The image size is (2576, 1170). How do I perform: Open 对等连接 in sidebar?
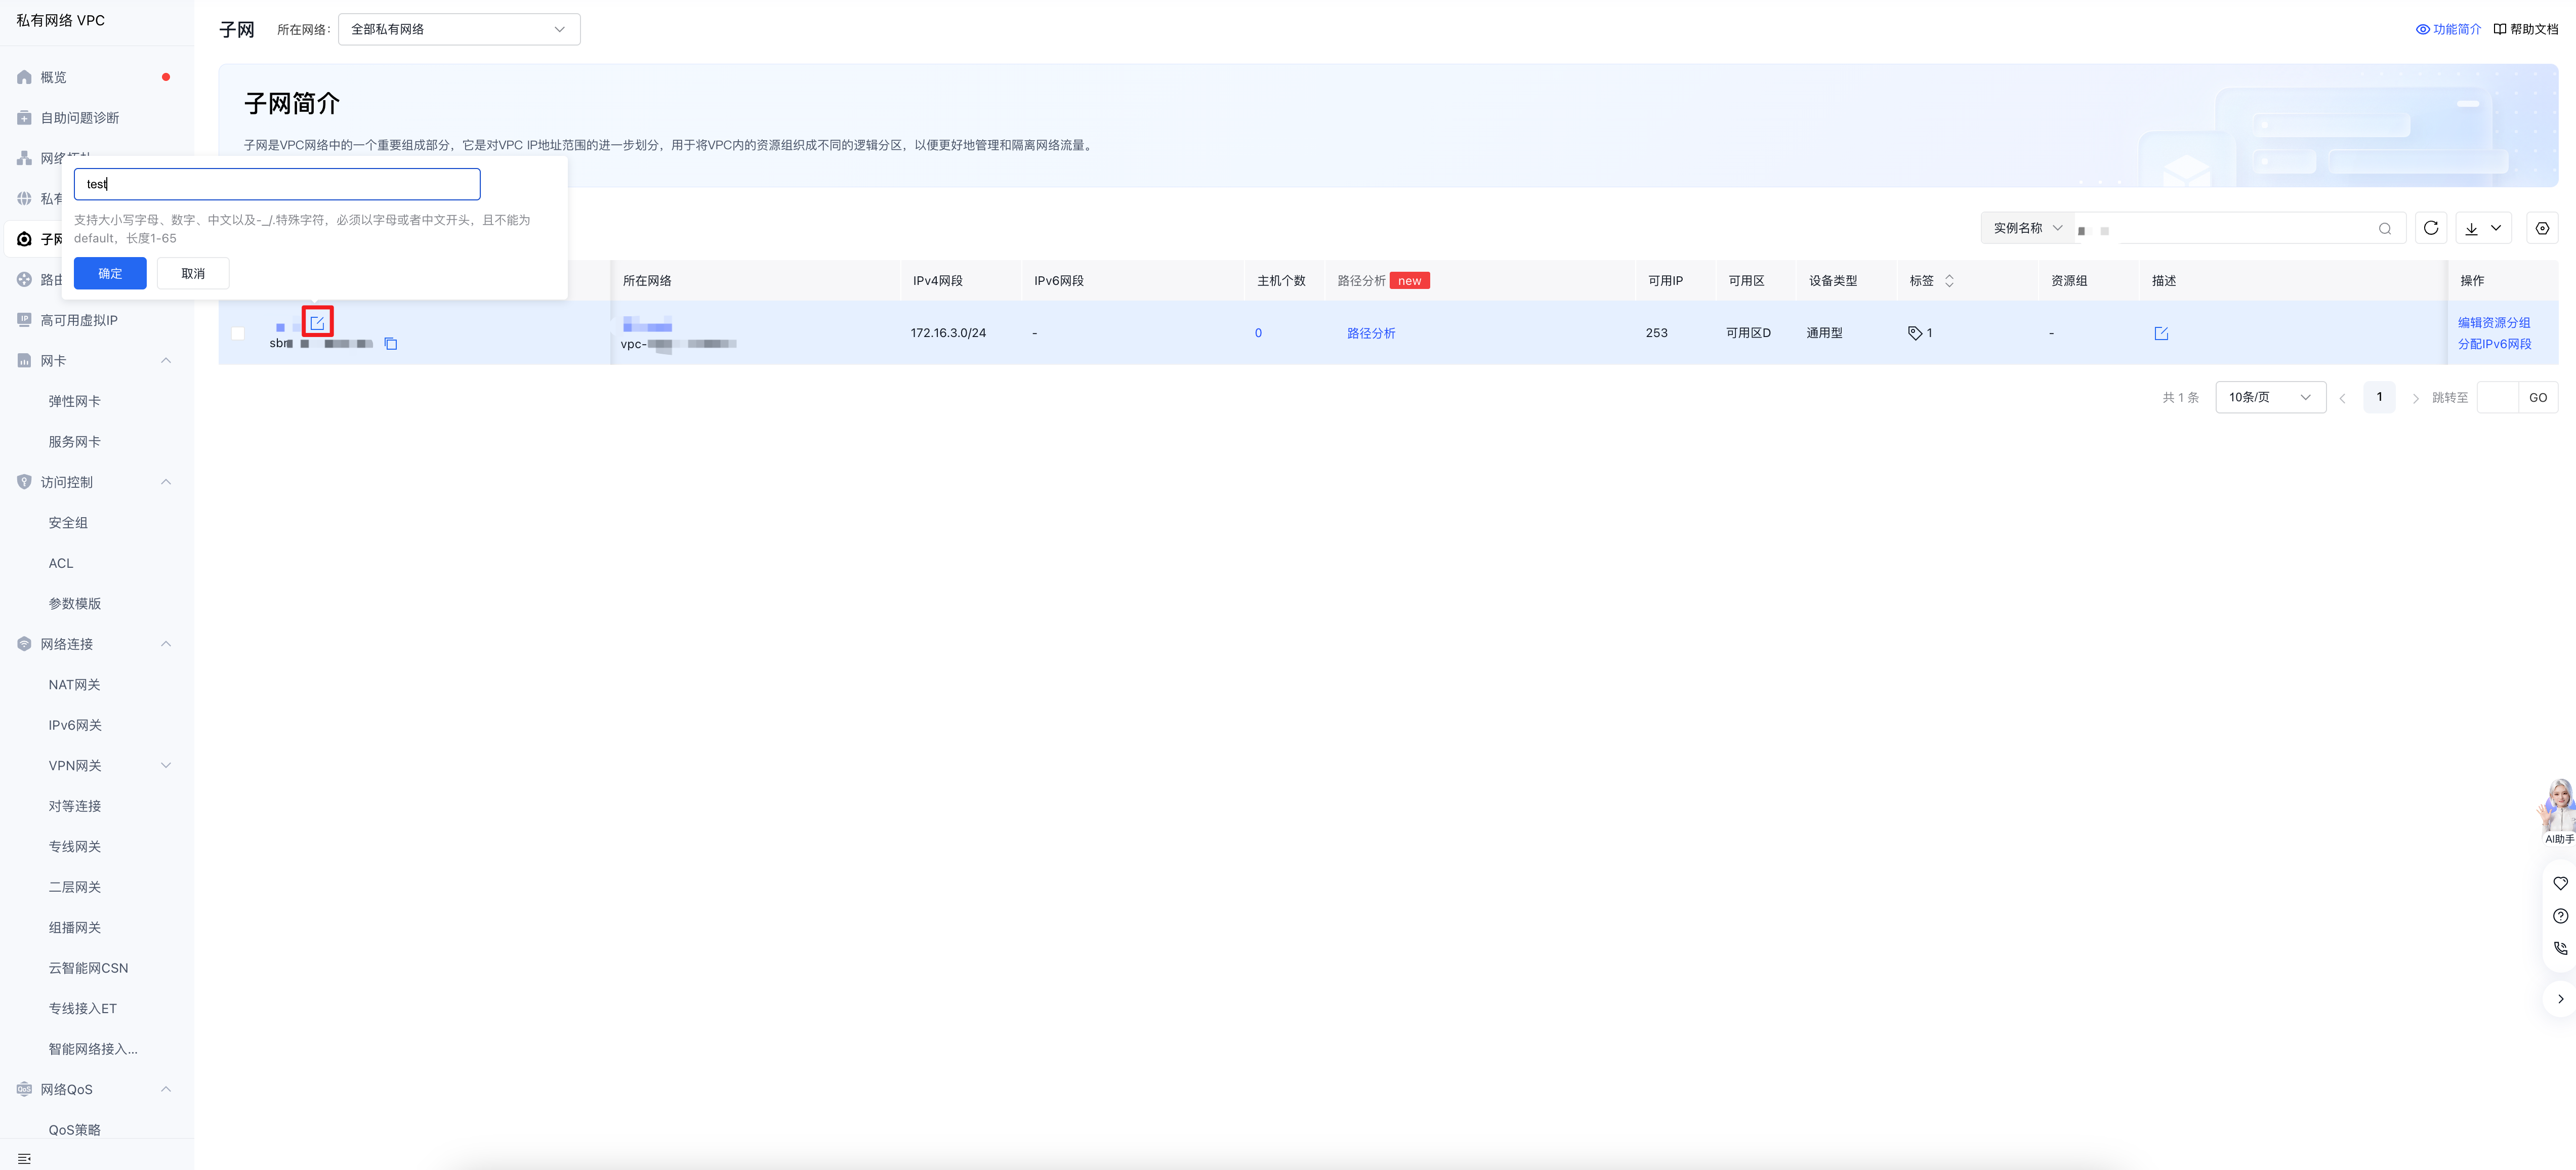tap(75, 806)
